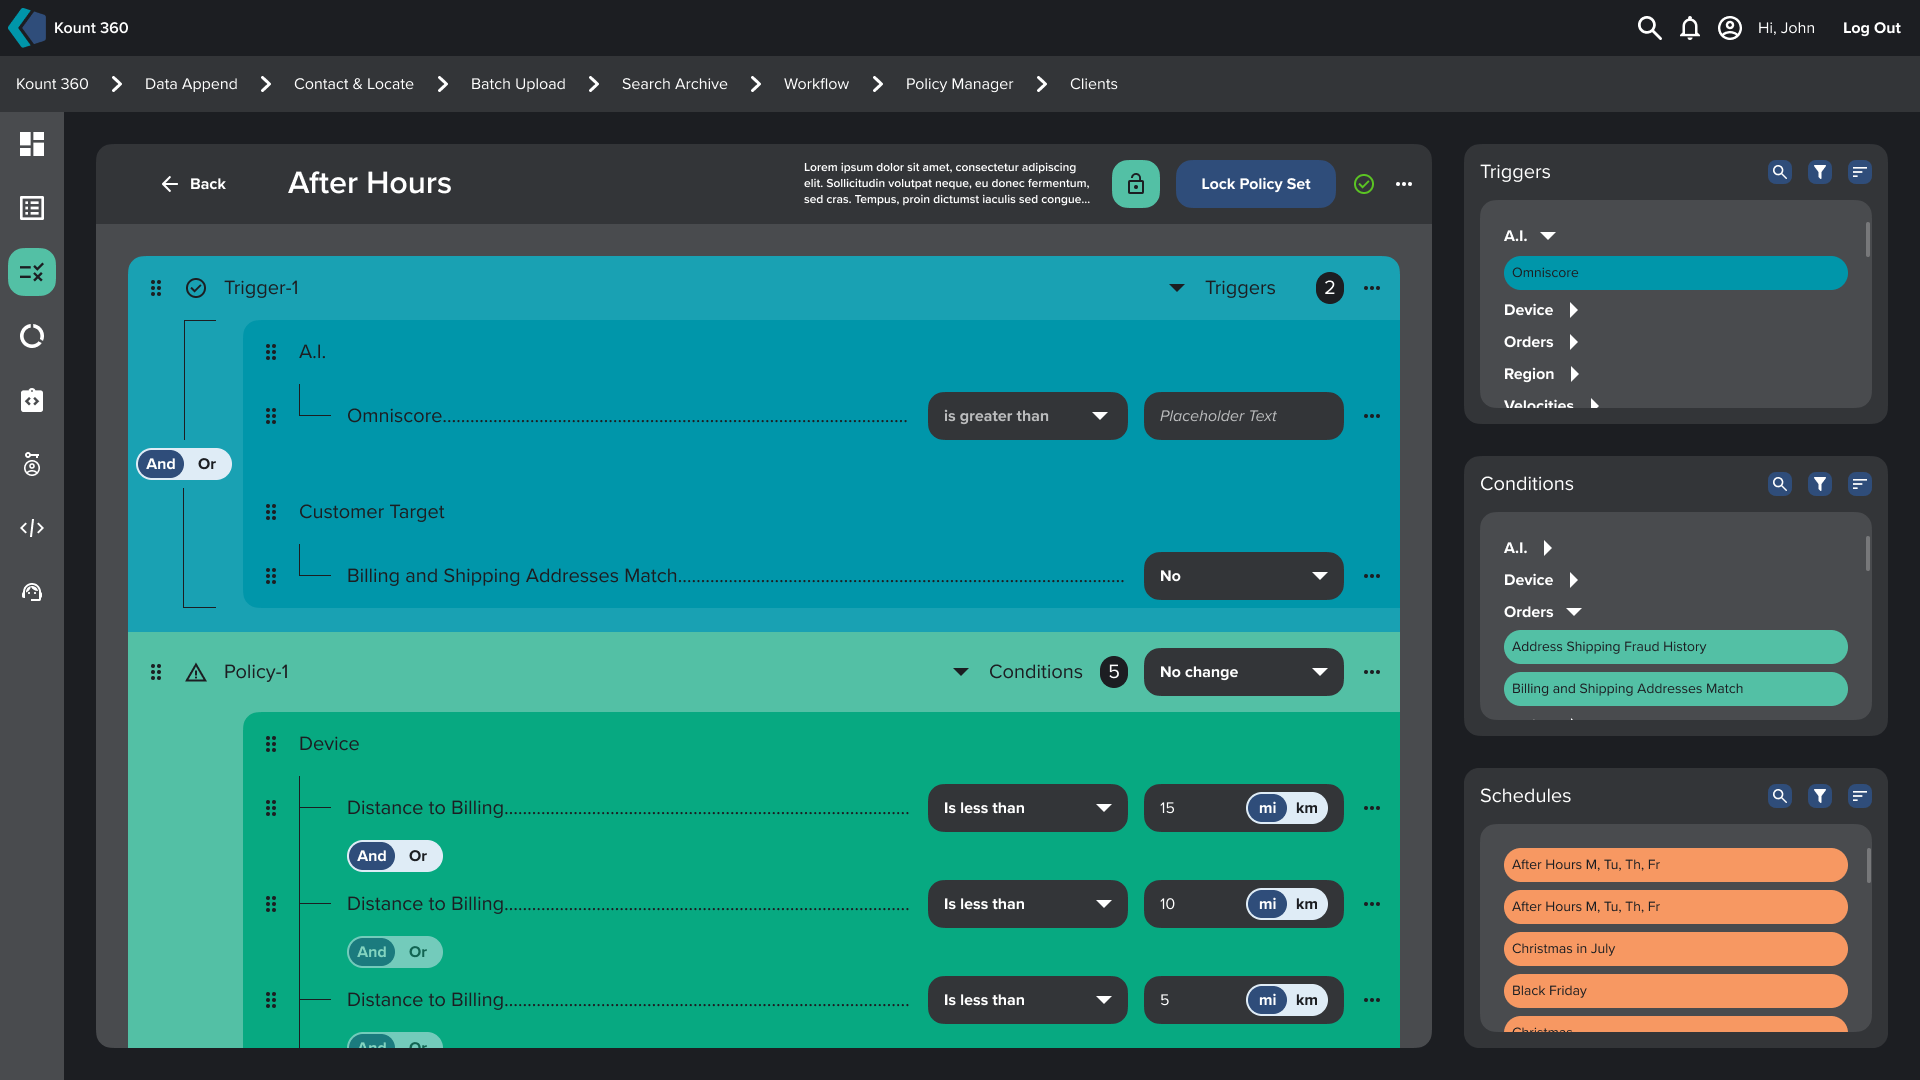Switch Trigger-1 logic toggle to Or
Viewport: 1920px width, 1080px height.
[x=207, y=464]
